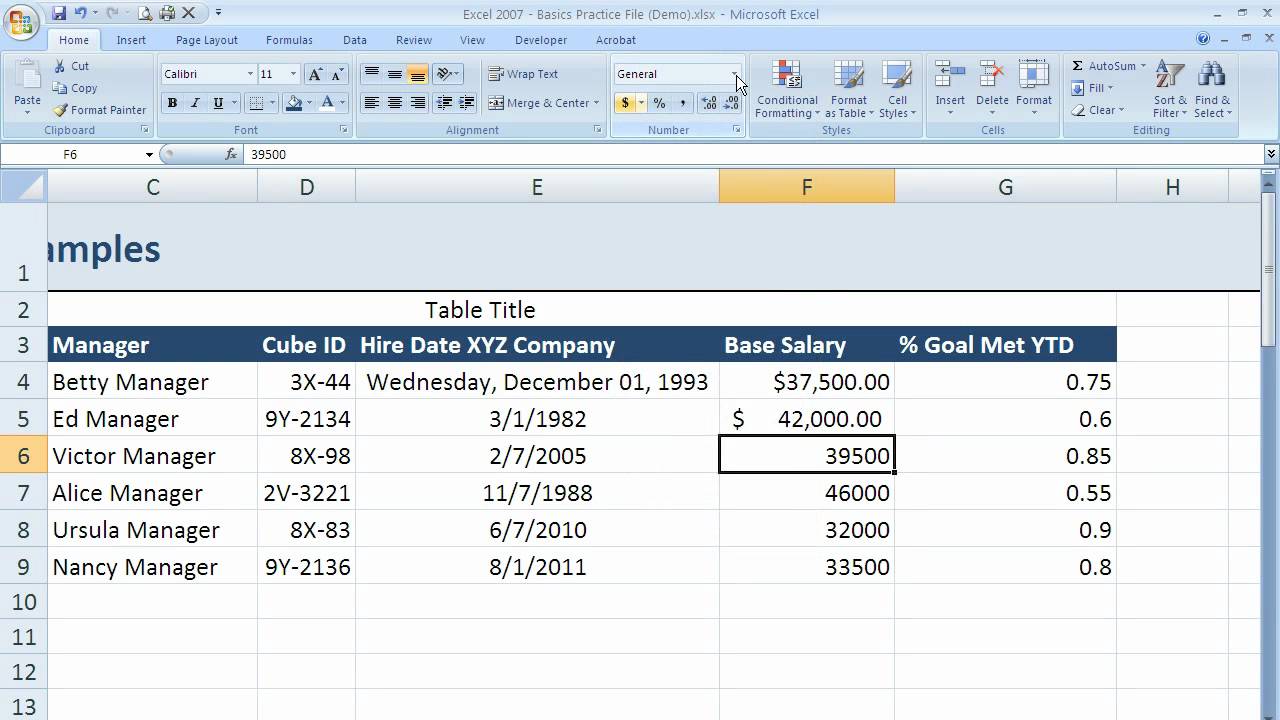Switch to the View tab
Image resolution: width=1280 pixels, height=720 pixels.
click(x=472, y=40)
